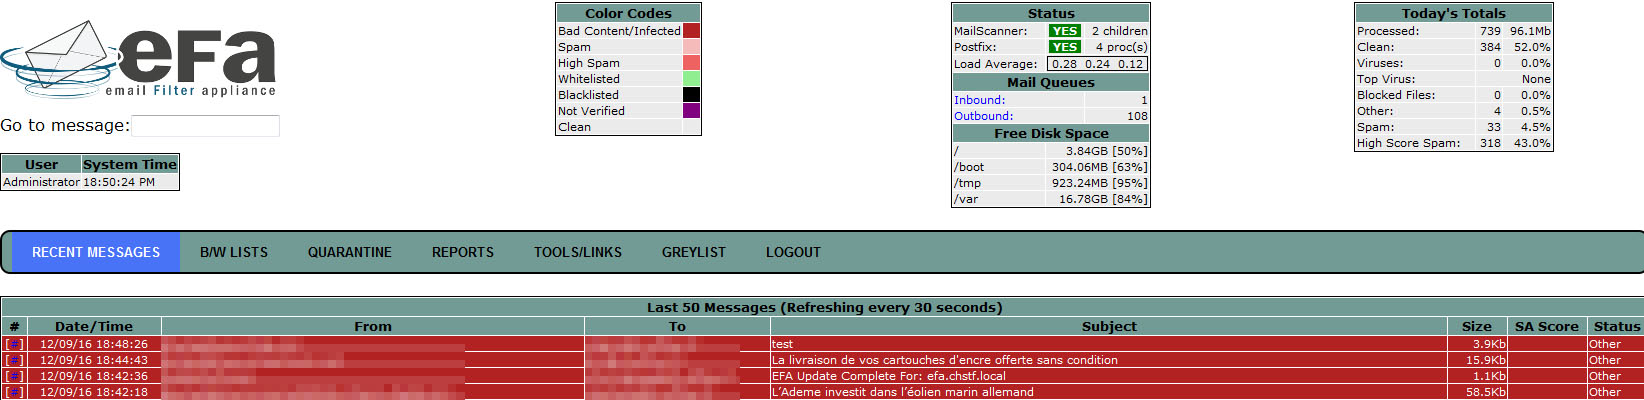Screen dimensions: 1644x400
Task: Click the Go to message input field
Action: [206, 126]
